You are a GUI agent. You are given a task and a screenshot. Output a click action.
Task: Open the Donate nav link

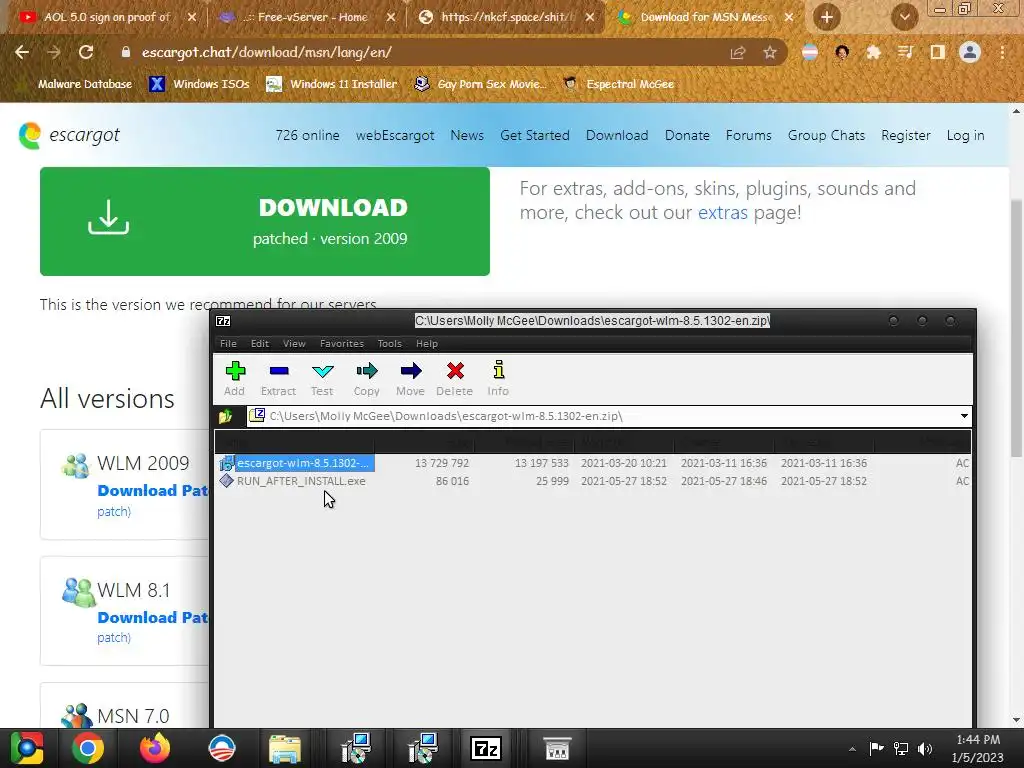click(x=687, y=135)
